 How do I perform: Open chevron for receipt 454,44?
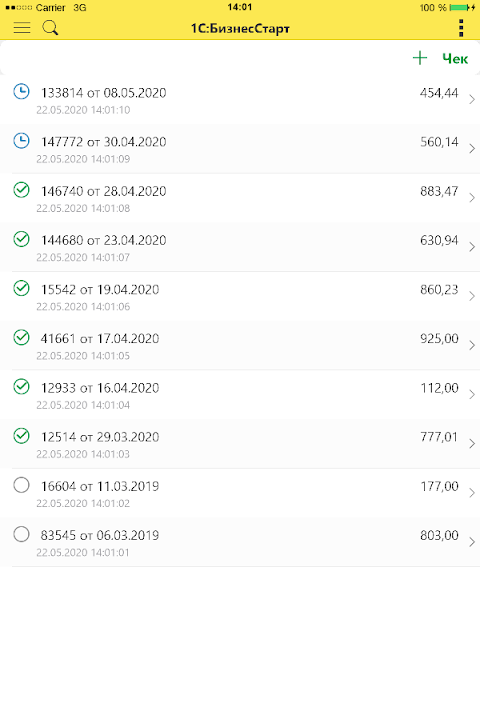(x=472, y=99)
